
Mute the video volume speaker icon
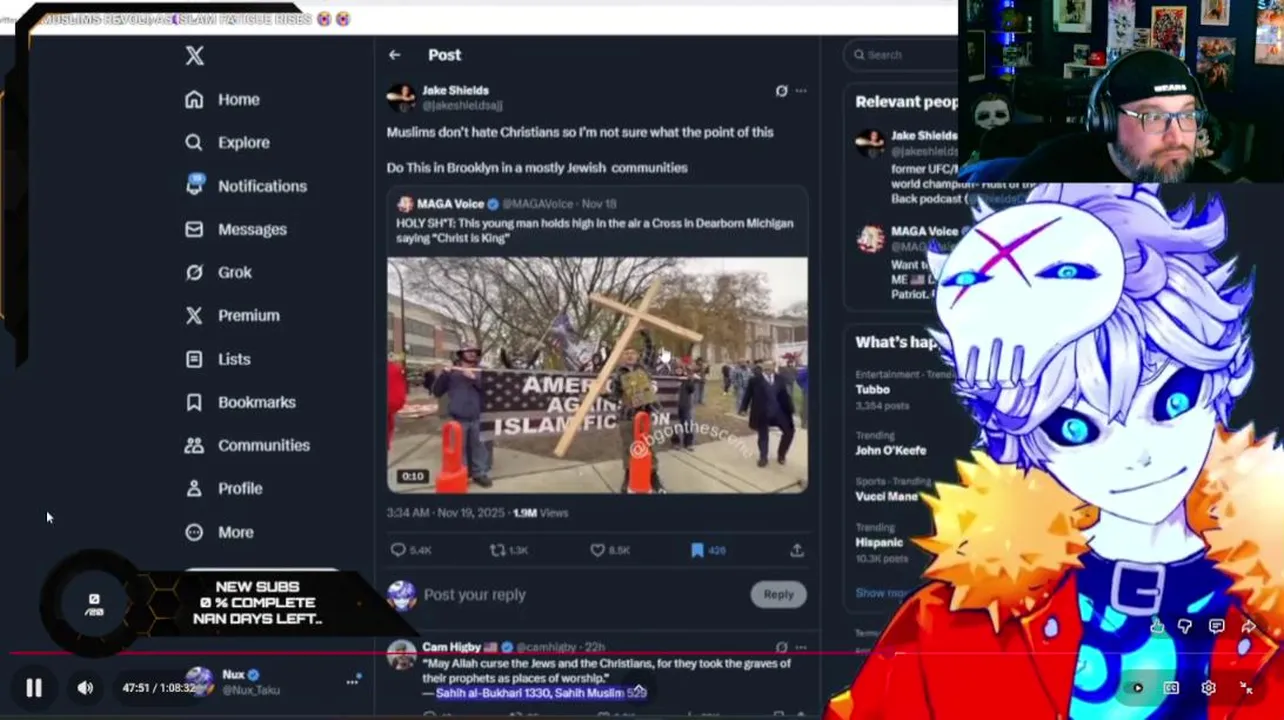pos(85,688)
